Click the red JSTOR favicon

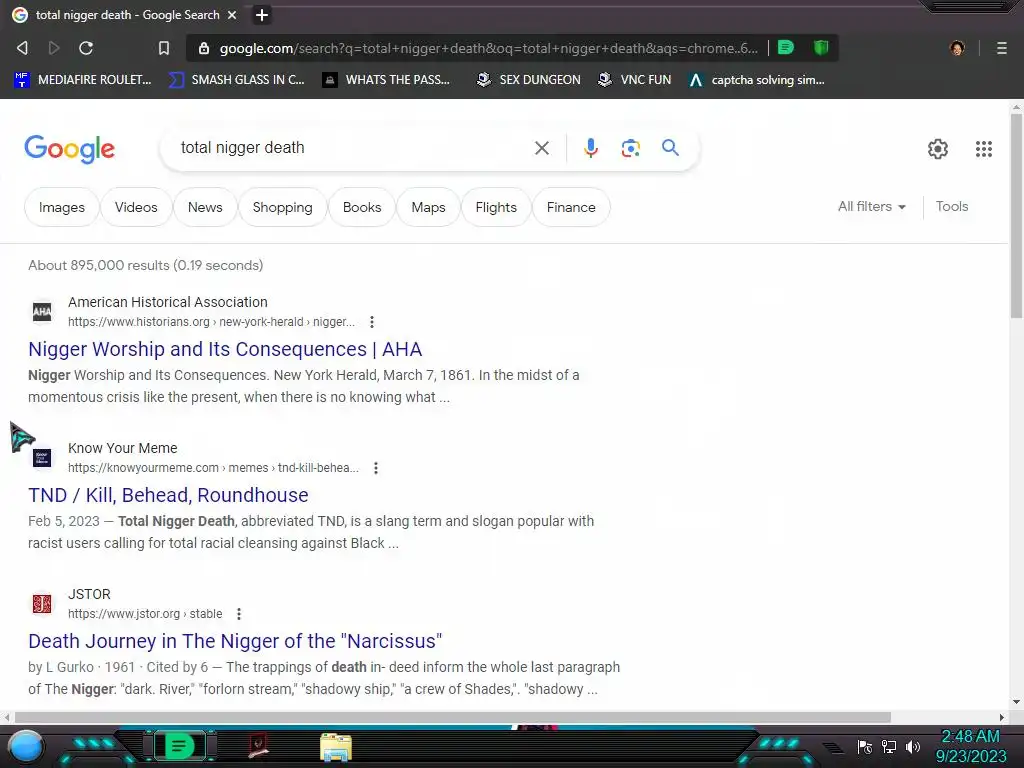[x=42, y=604]
